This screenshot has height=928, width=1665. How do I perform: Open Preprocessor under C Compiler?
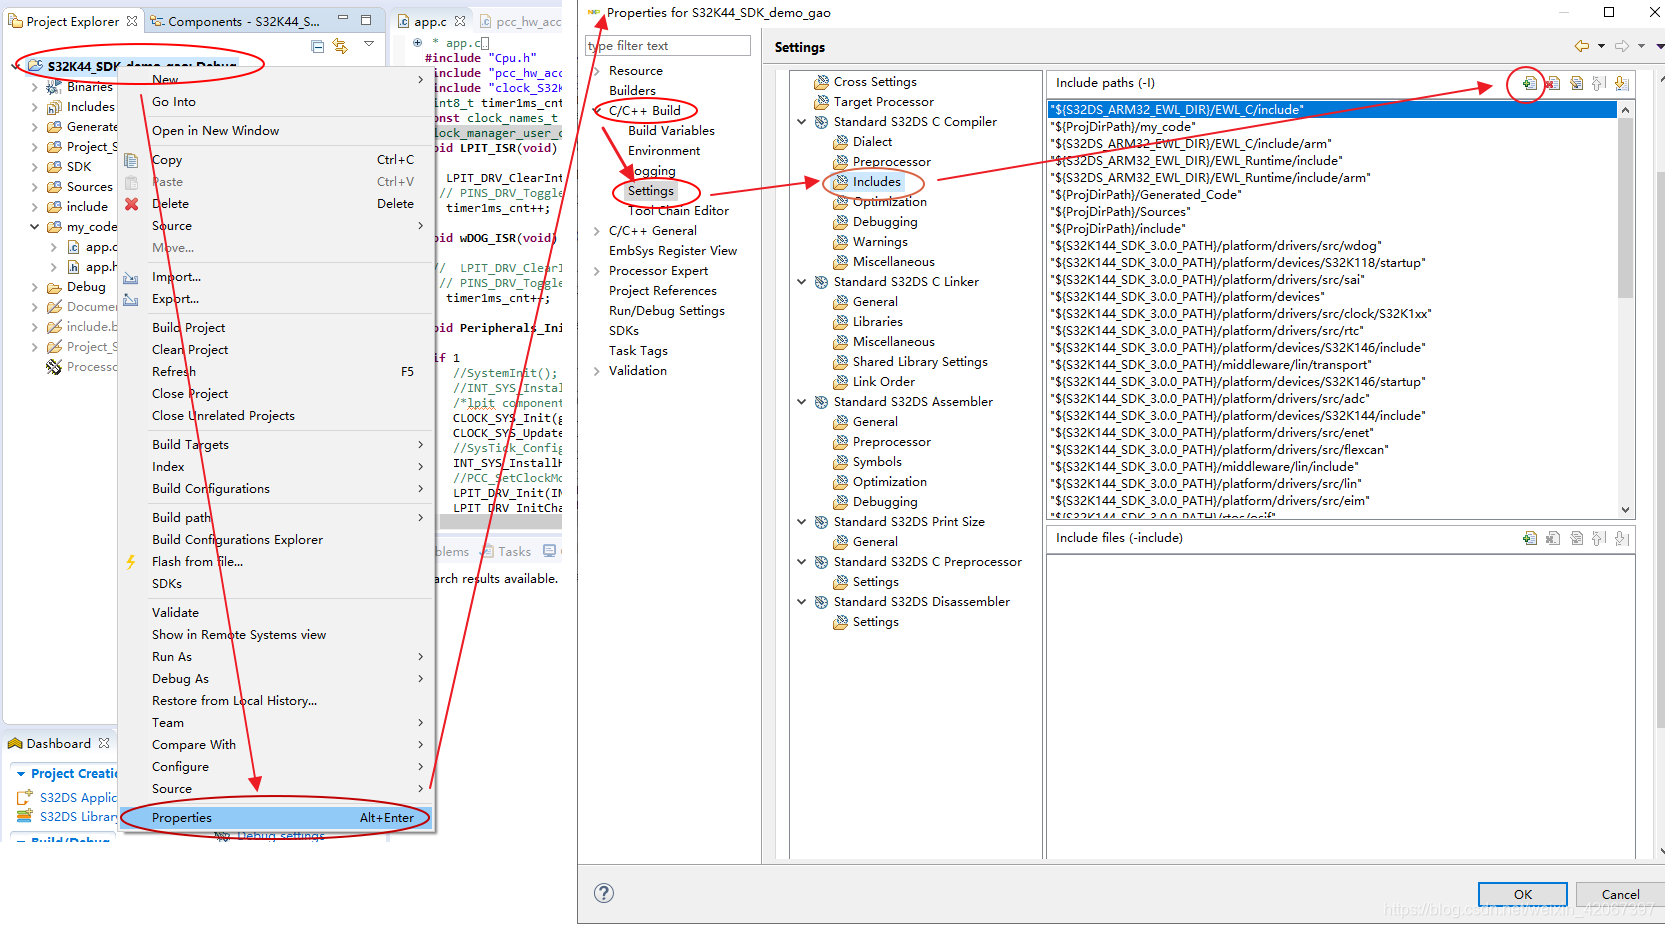(x=891, y=162)
